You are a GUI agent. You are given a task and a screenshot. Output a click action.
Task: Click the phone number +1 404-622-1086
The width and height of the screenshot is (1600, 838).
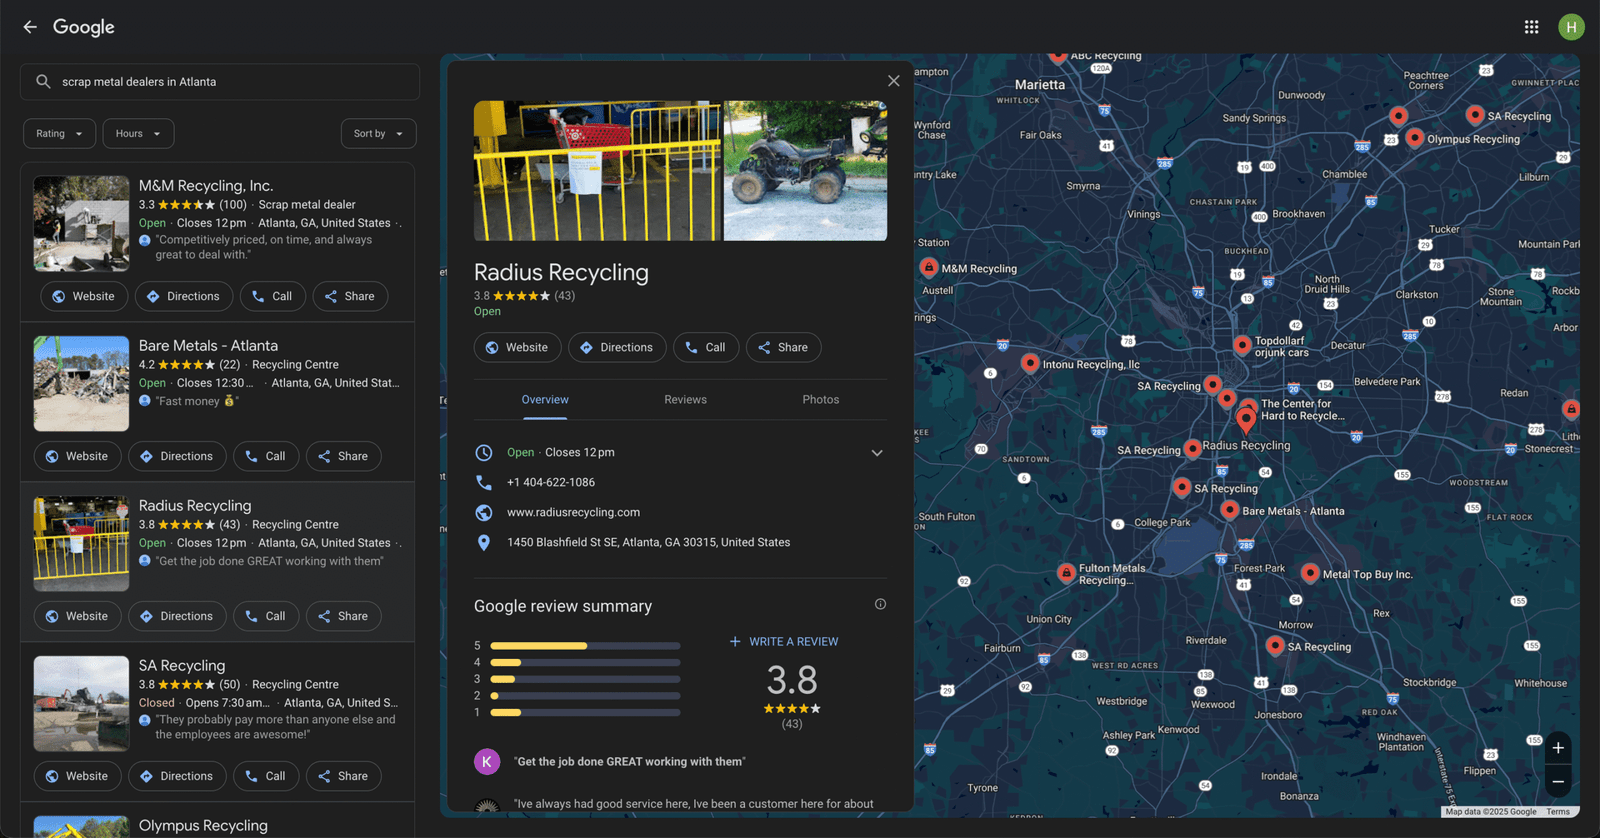[551, 482]
